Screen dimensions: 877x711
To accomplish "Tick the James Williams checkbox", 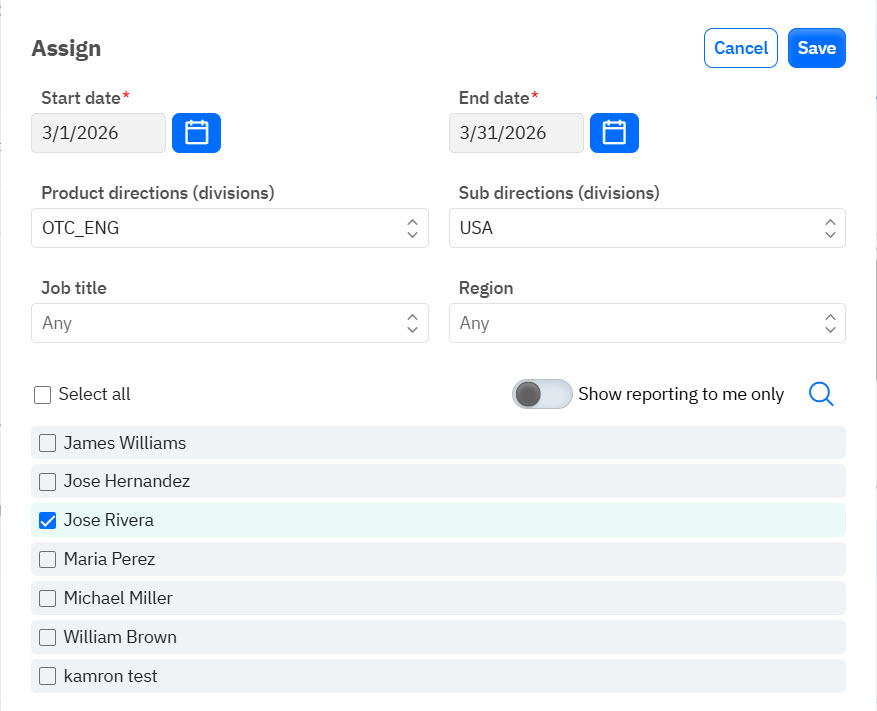I will click(x=47, y=443).
